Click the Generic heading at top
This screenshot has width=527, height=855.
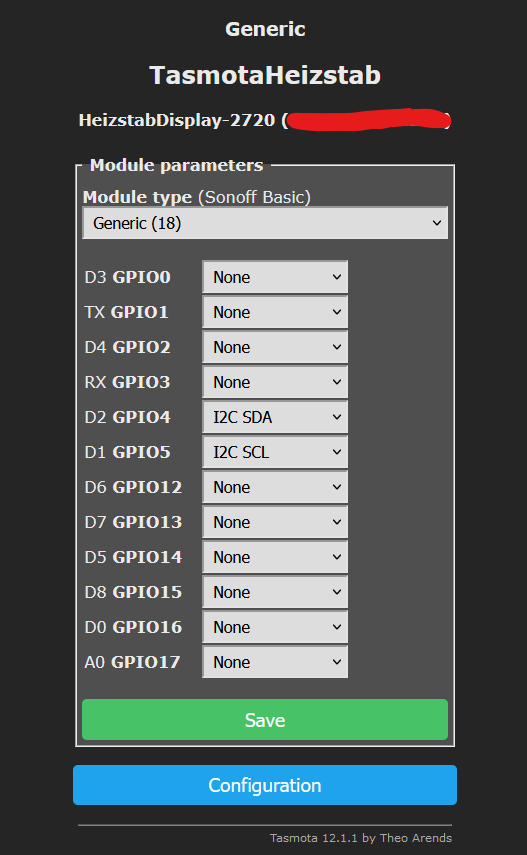coord(265,29)
